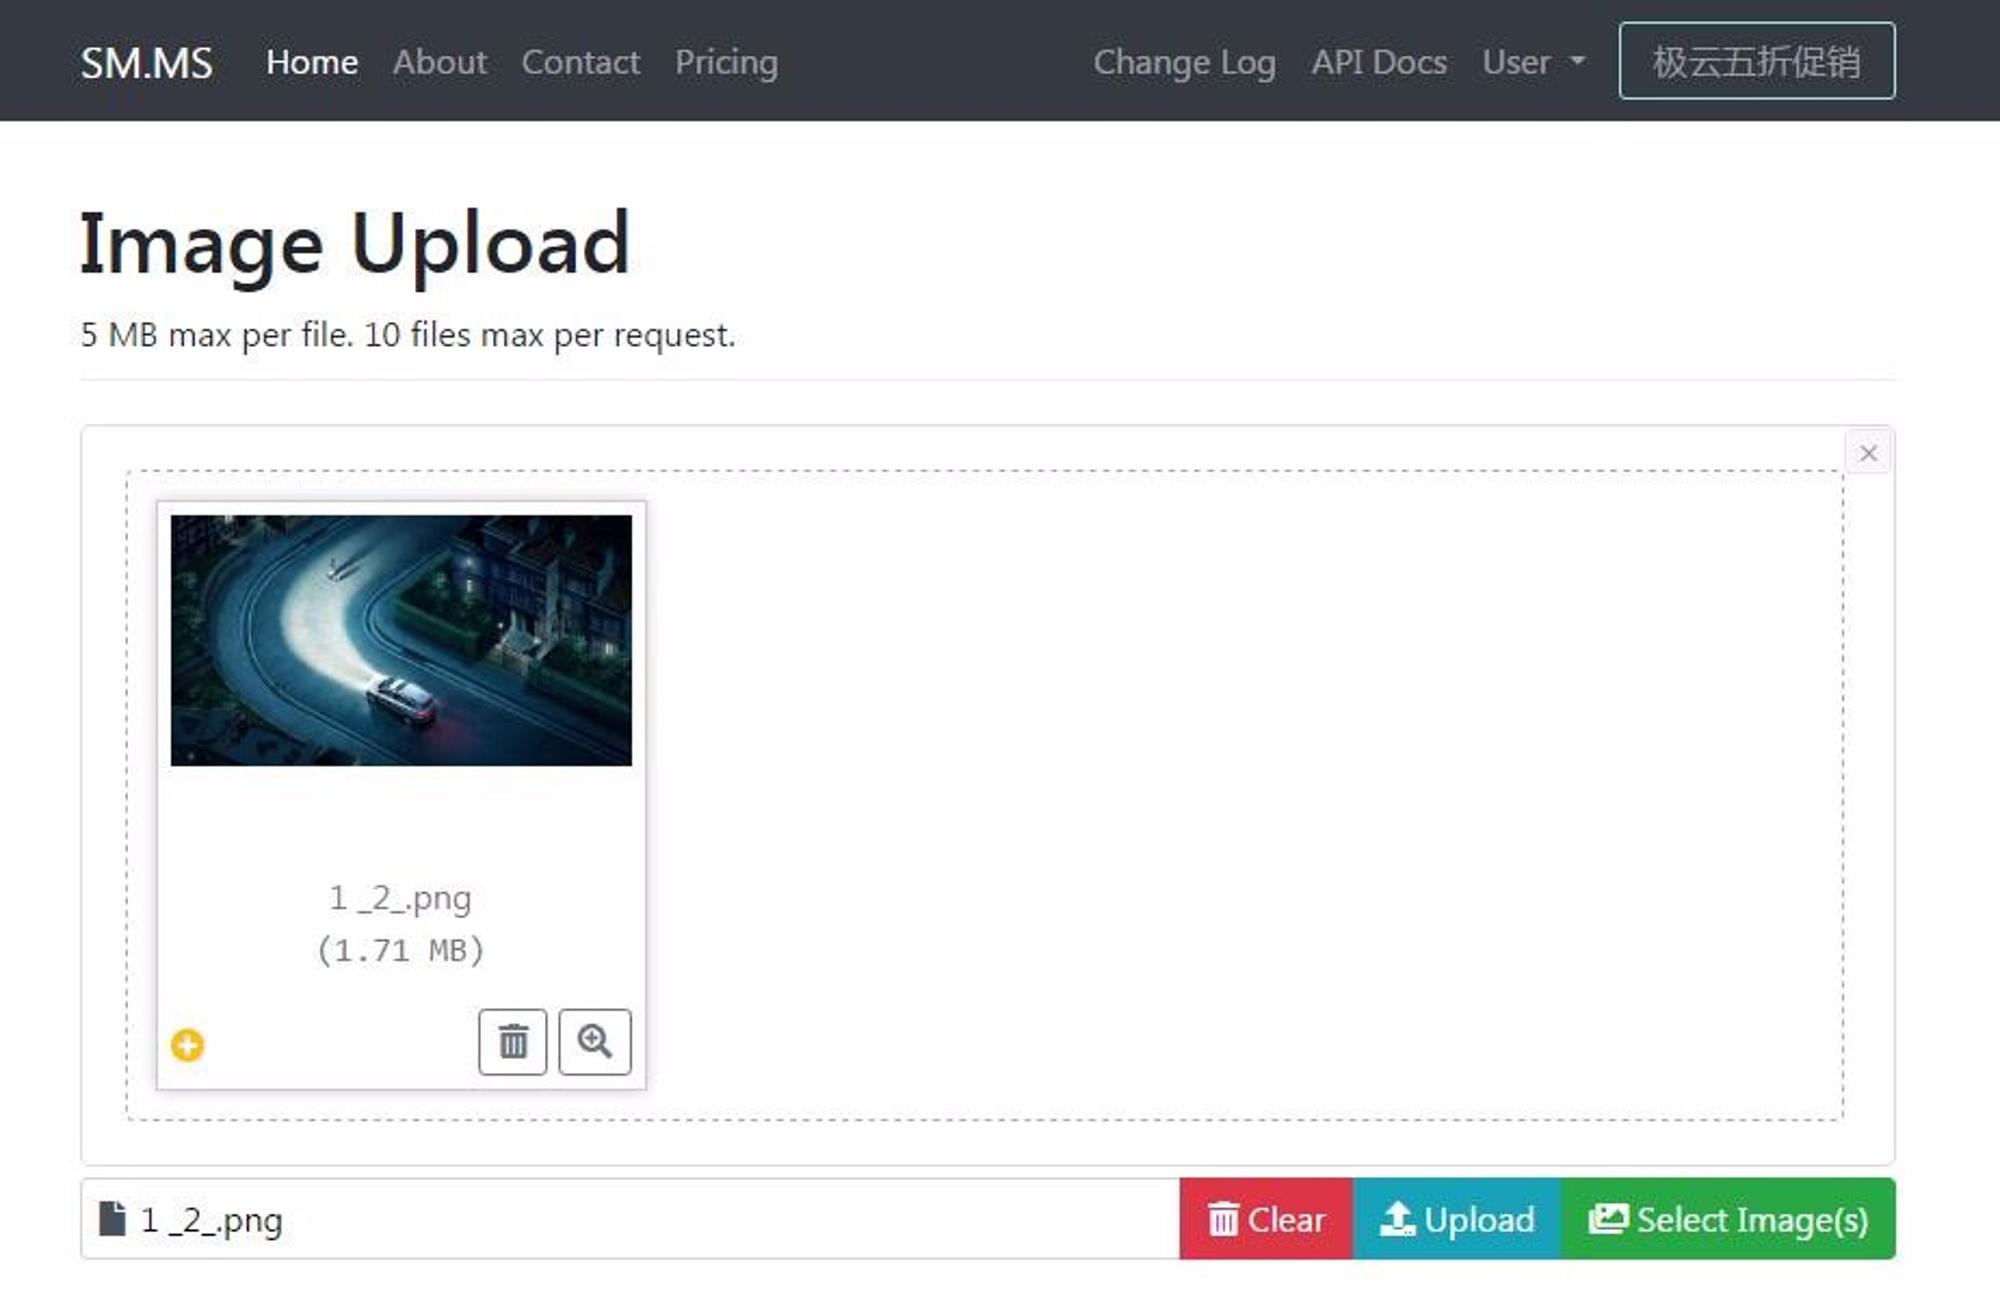The height and width of the screenshot is (1303, 2000).
Task: Start upload with the blue Upload button
Action: coord(1457,1219)
